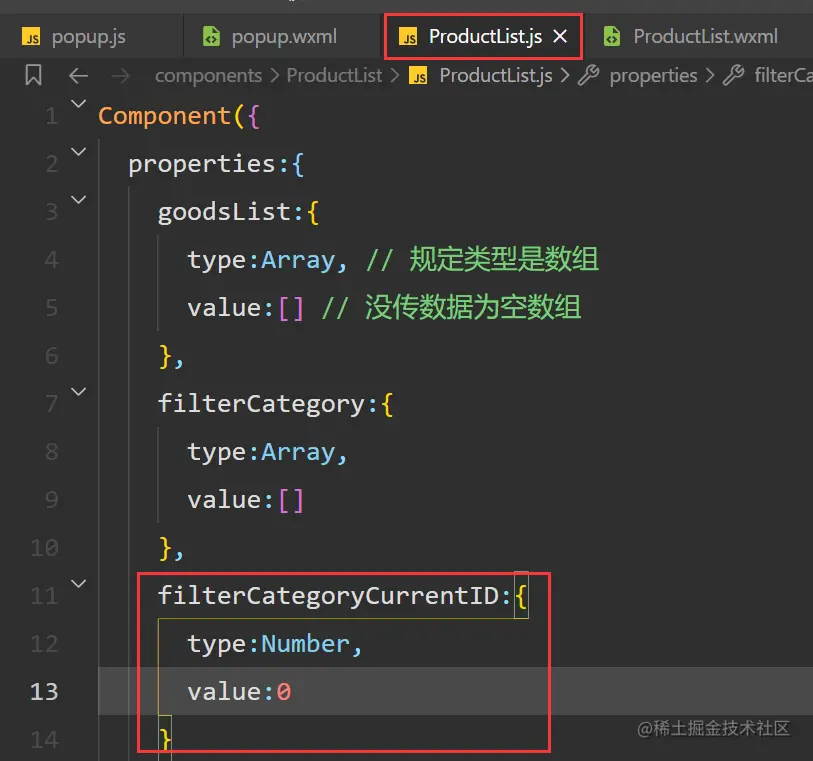Click the wrench icon before filterCa breadcrumb
This screenshot has width=813, height=761.
[734, 76]
